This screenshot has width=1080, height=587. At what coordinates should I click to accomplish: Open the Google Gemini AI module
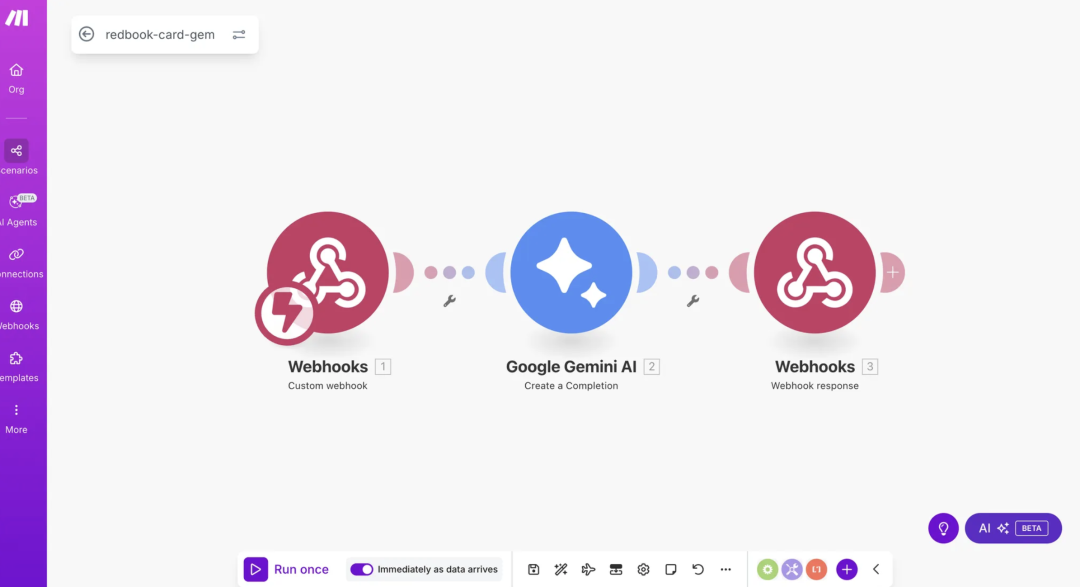coord(571,272)
